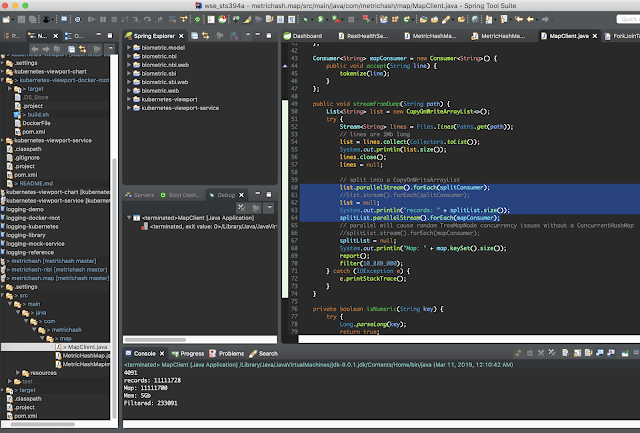Open the Problems tab

tap(231, 353)
